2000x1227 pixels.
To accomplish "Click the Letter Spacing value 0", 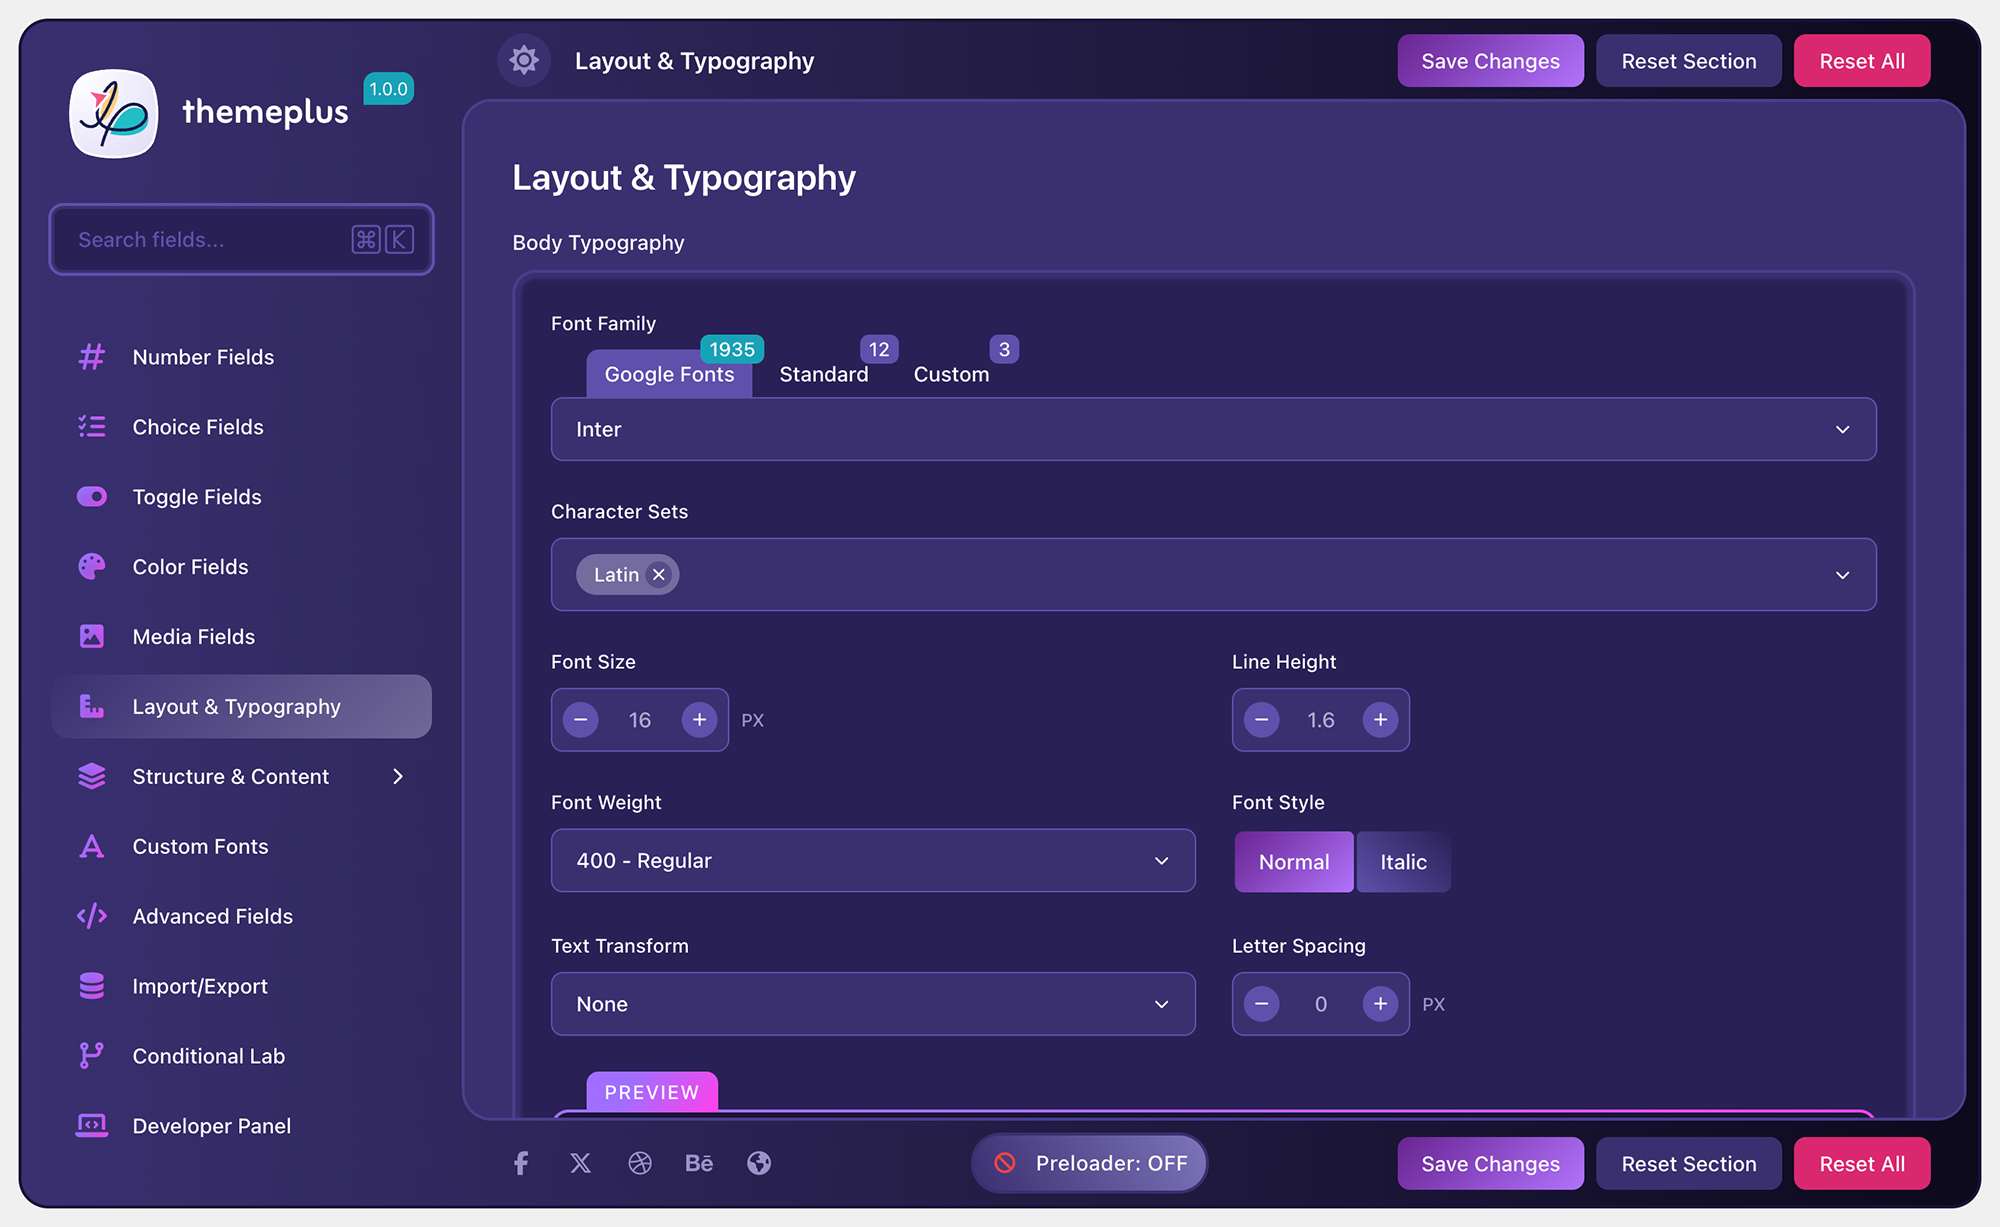I will click(1321, 1004).
